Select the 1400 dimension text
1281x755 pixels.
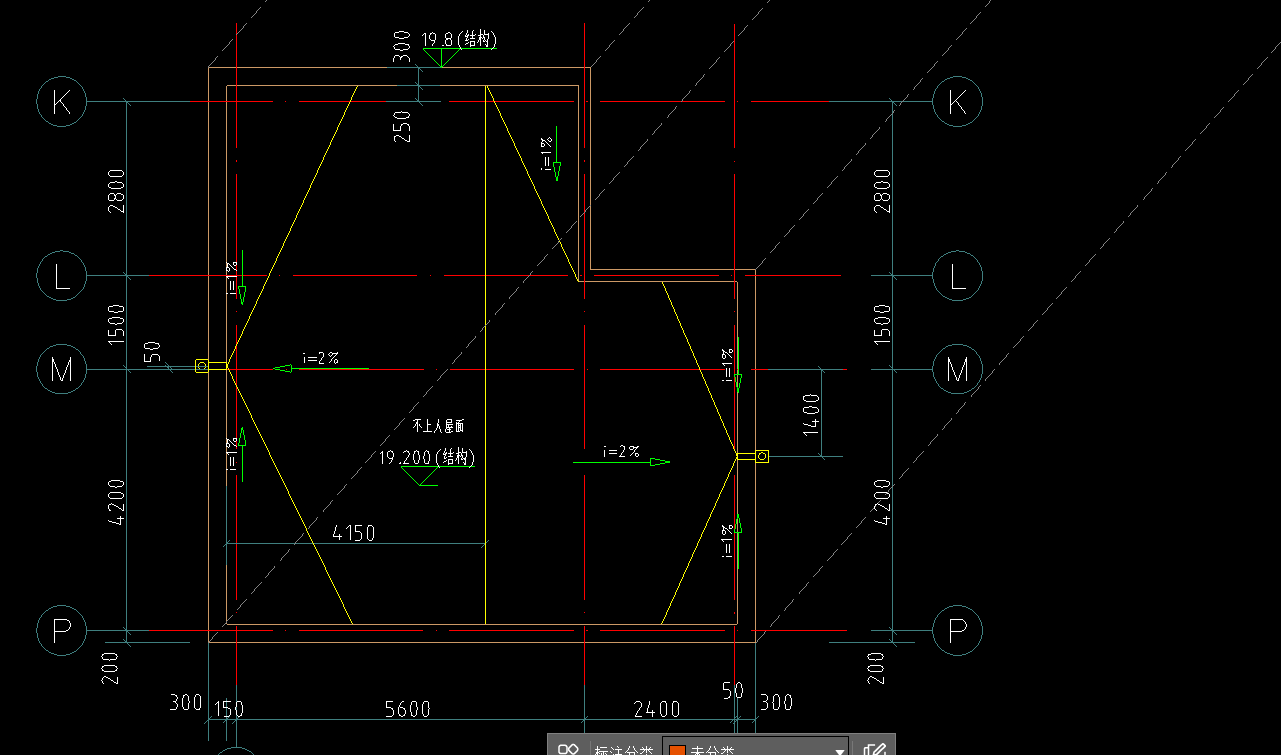(811, 413)
